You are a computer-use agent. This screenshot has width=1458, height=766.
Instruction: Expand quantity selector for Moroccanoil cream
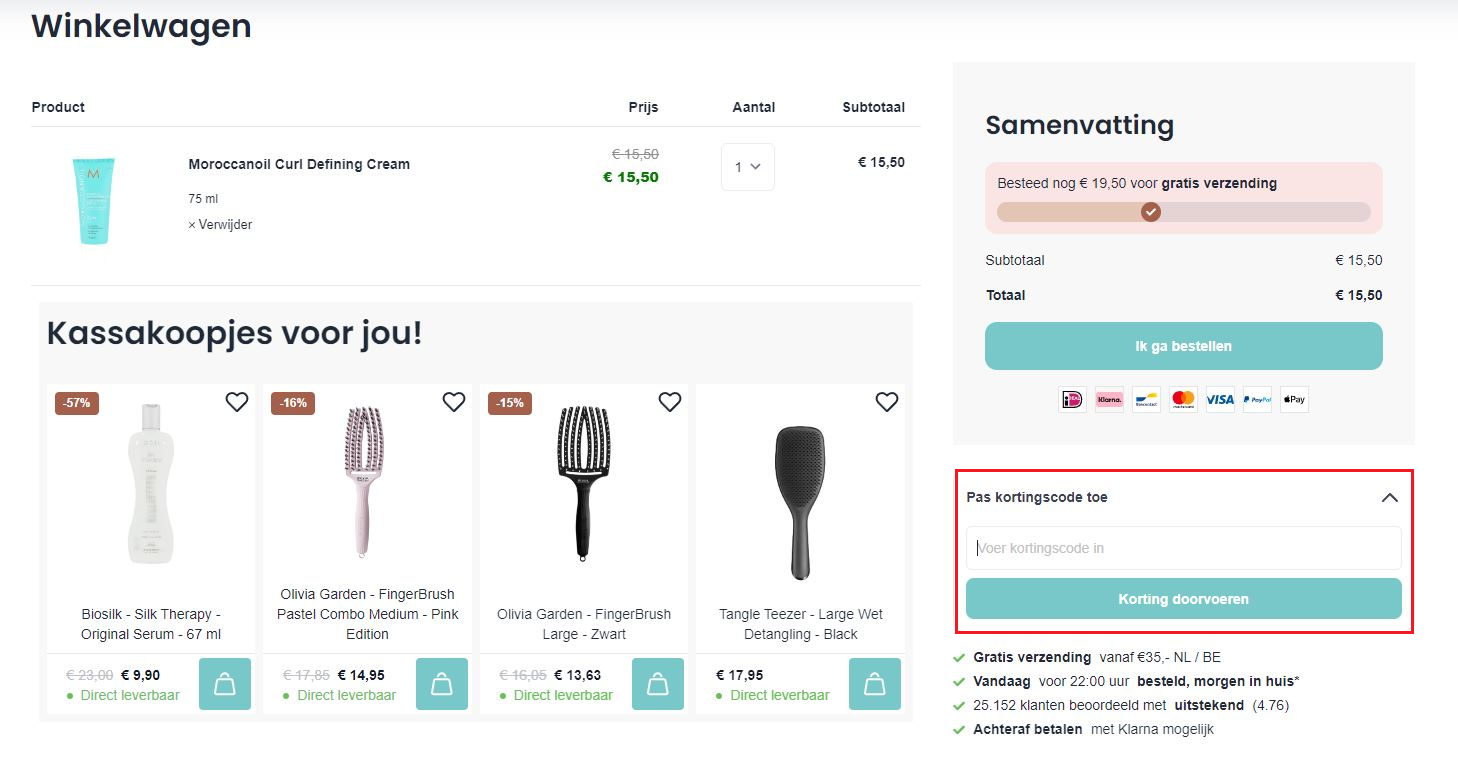click(747, 166)
